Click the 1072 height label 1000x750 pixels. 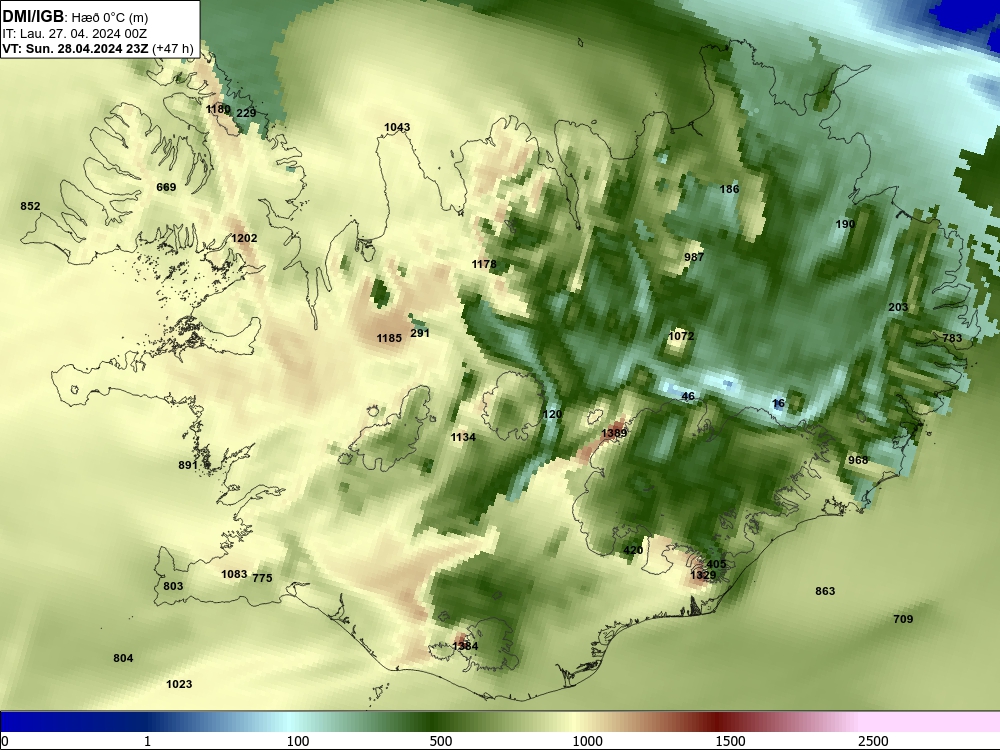click(681, 336)
